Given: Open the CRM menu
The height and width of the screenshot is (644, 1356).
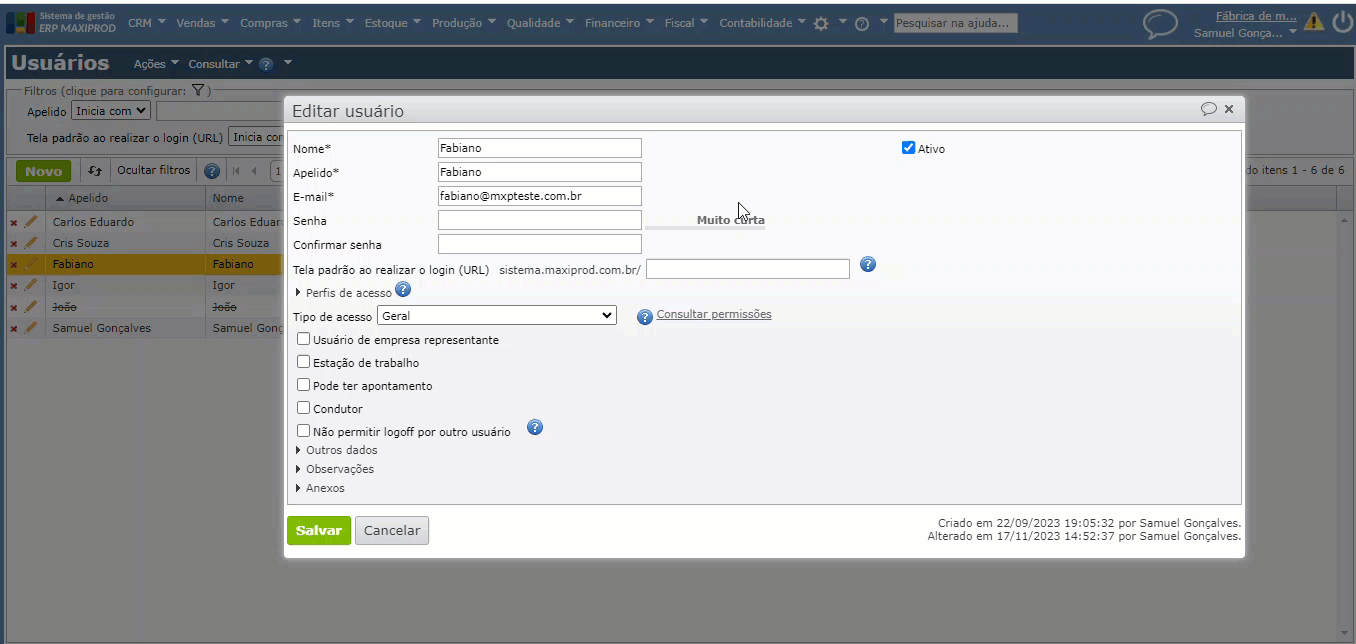Looking at the screenshot, I should point(146,23).
